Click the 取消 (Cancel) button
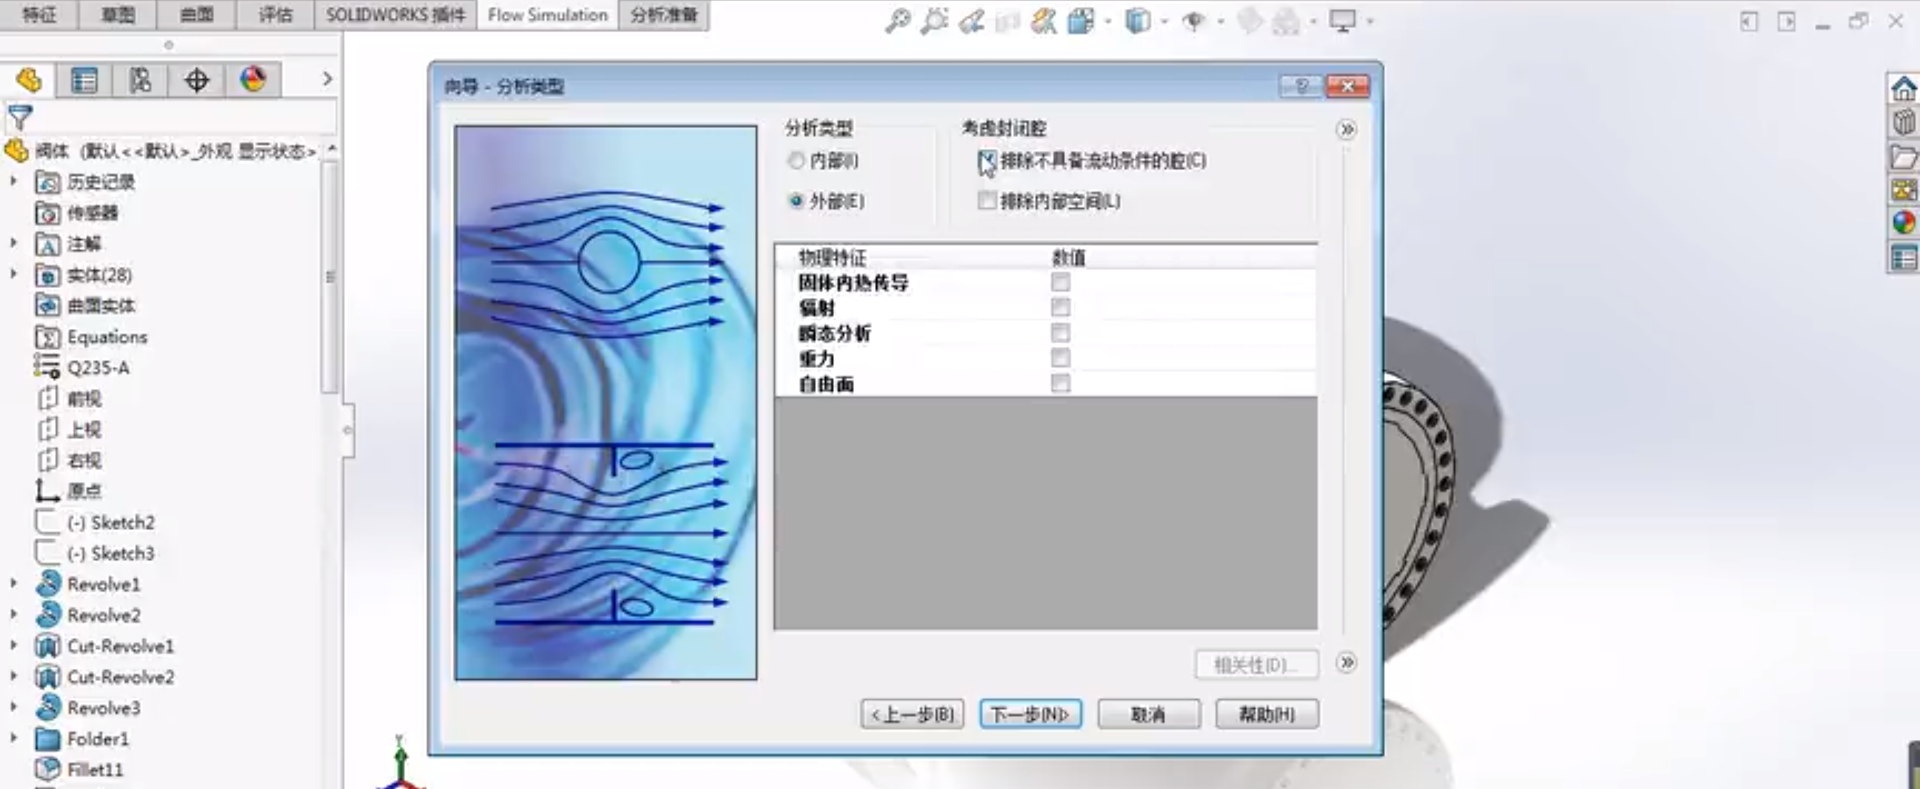 click(1148, 714)
